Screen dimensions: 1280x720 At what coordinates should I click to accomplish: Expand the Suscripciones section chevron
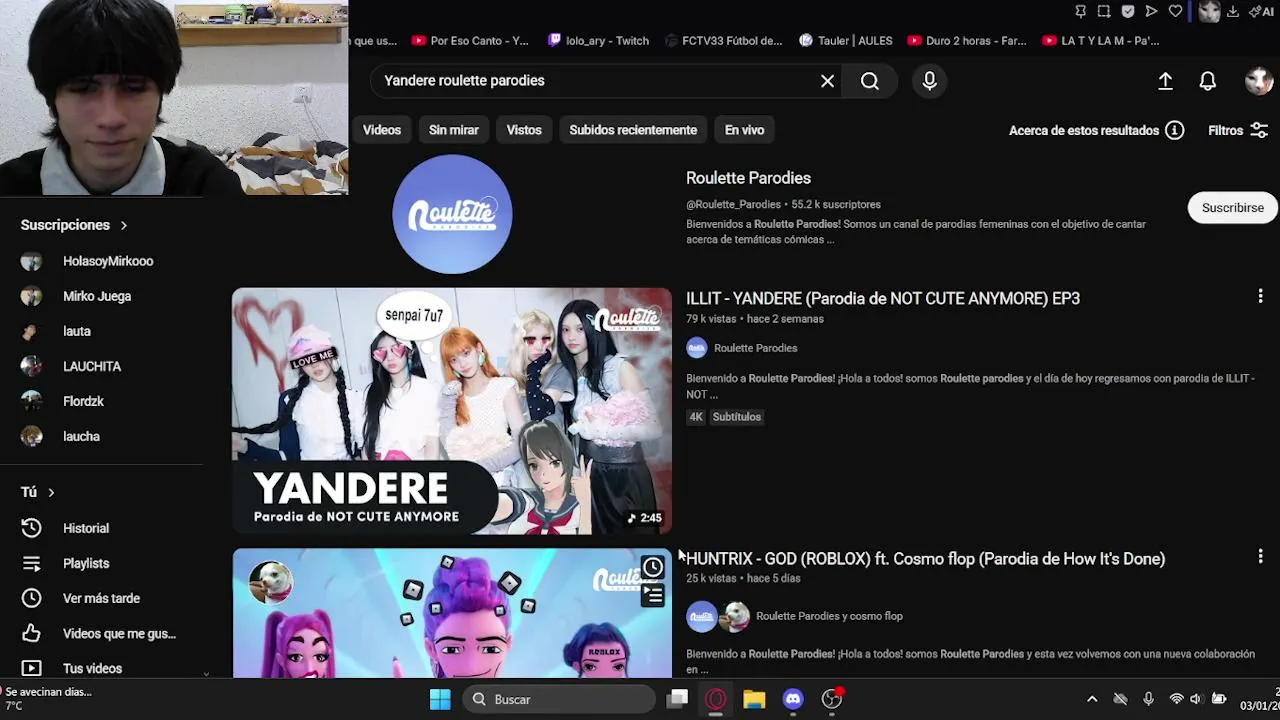(124, 226)
